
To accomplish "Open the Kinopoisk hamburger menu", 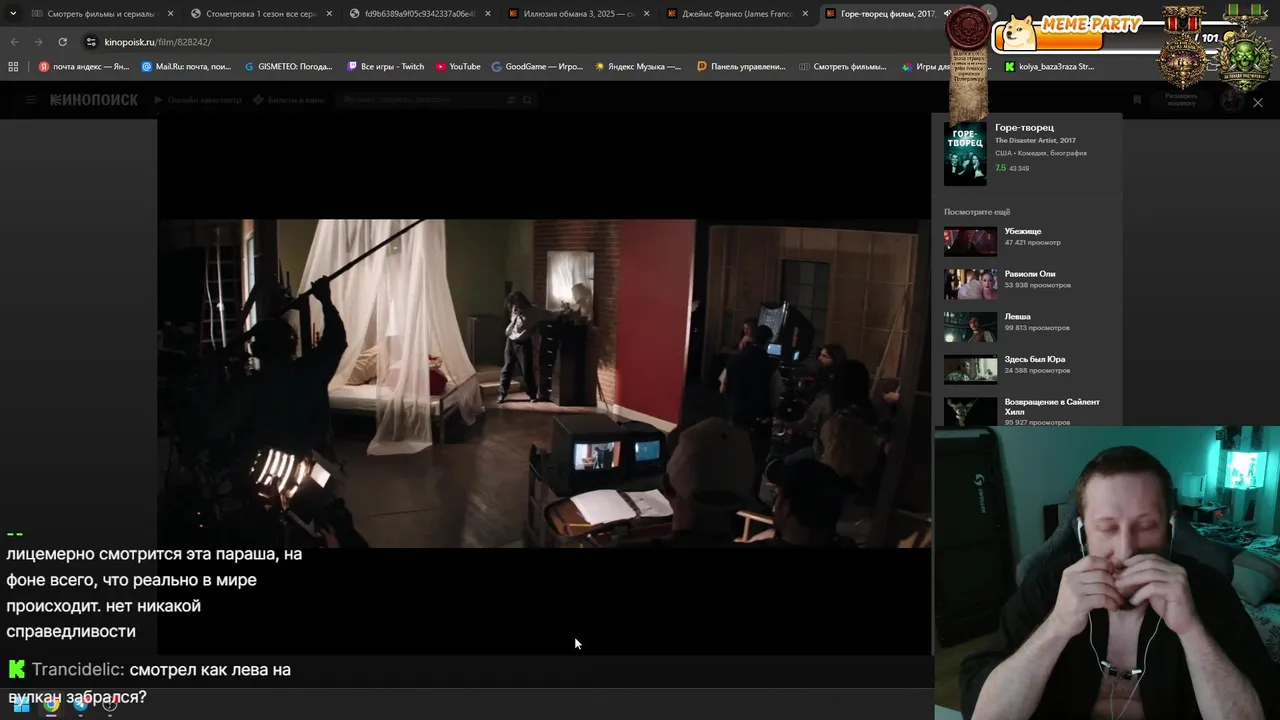I will point(31,100).
